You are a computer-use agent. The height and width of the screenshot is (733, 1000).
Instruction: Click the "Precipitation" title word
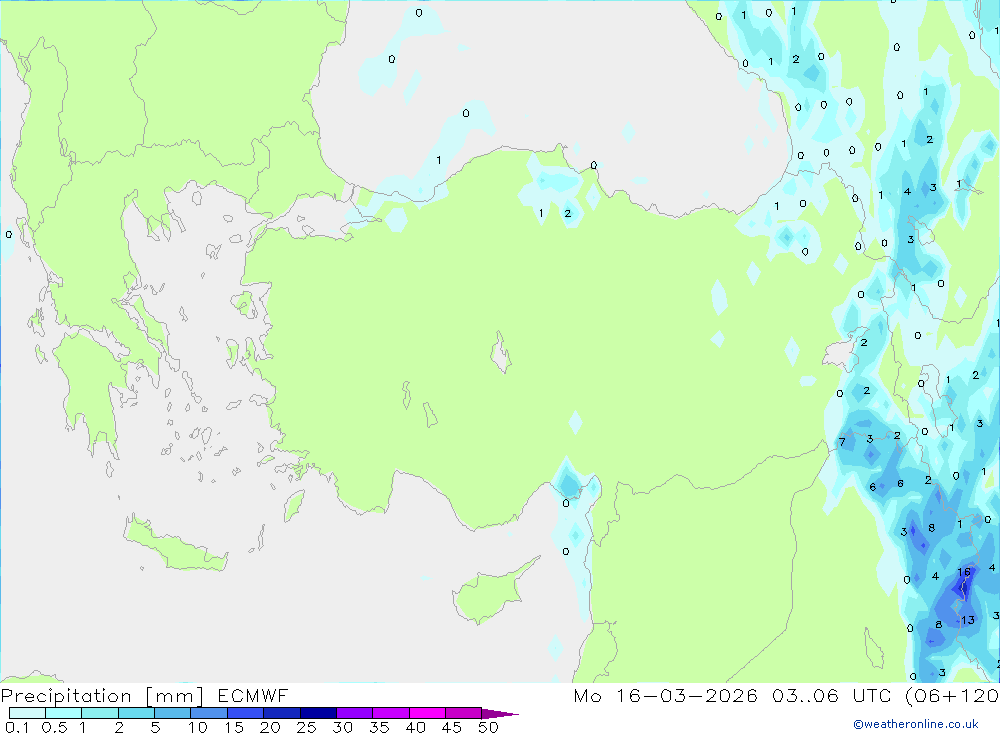66,695
